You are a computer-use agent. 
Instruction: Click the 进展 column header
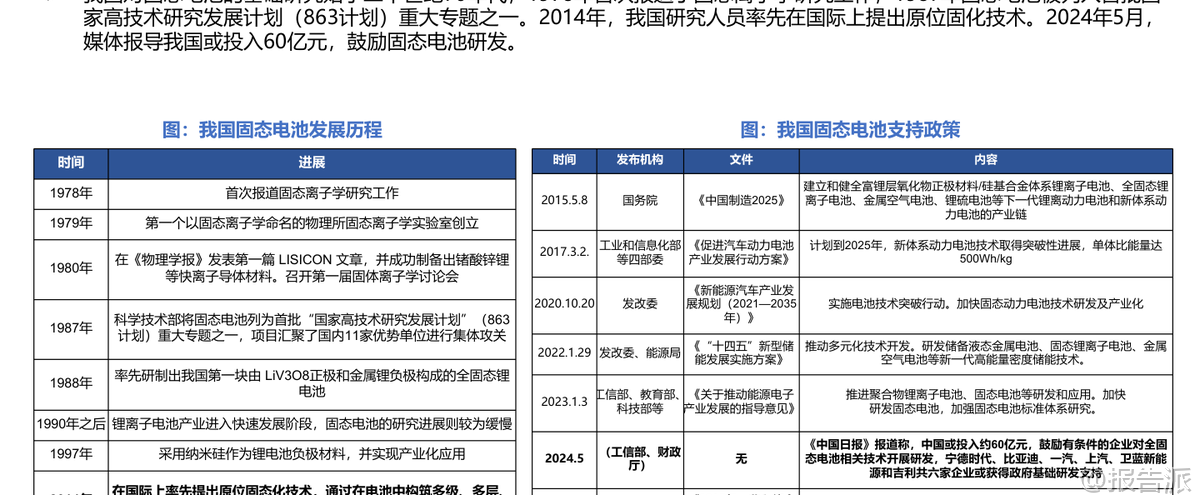312,163
